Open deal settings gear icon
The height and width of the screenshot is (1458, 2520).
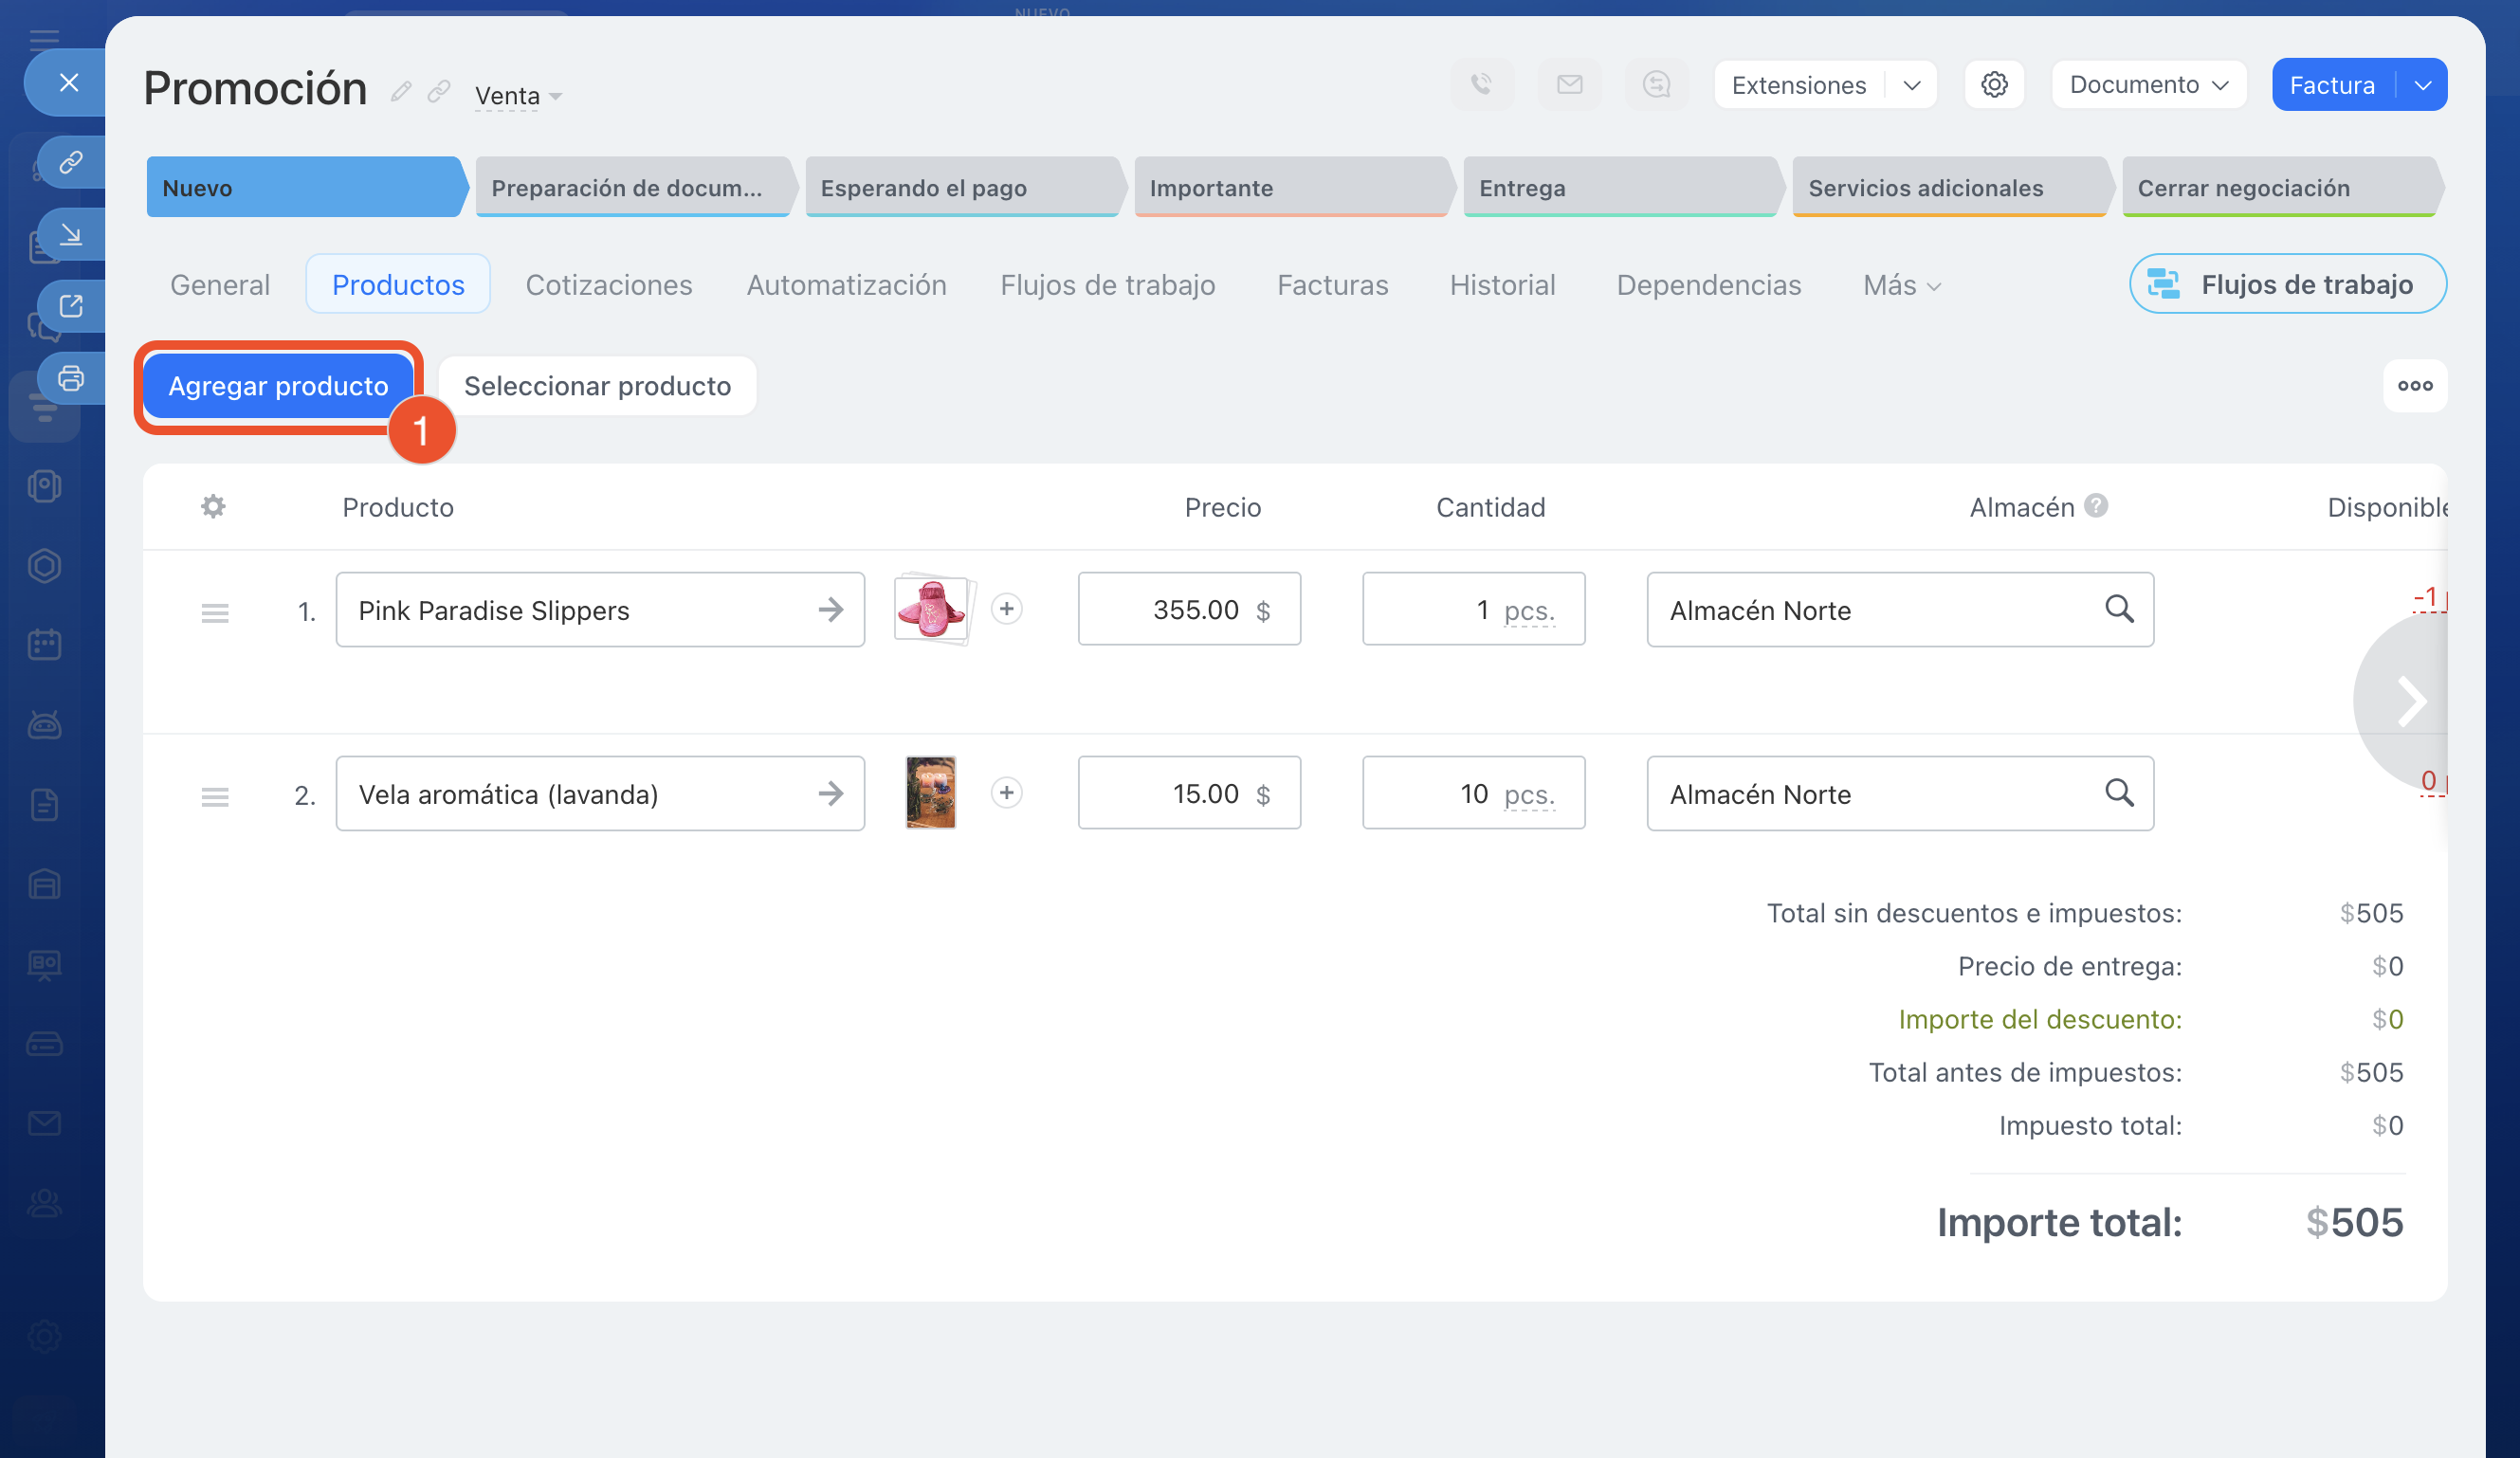pos(1994,85)
